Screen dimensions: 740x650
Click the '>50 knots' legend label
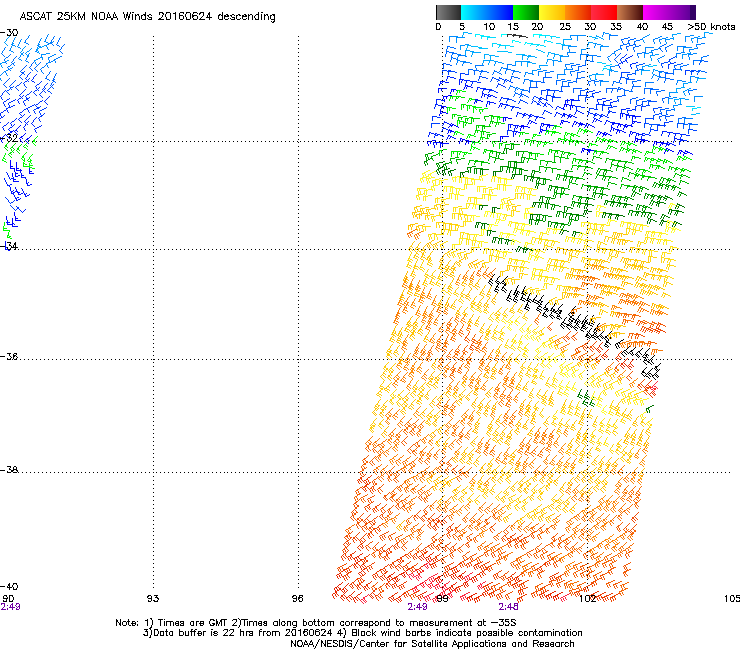tap(711, 27)
